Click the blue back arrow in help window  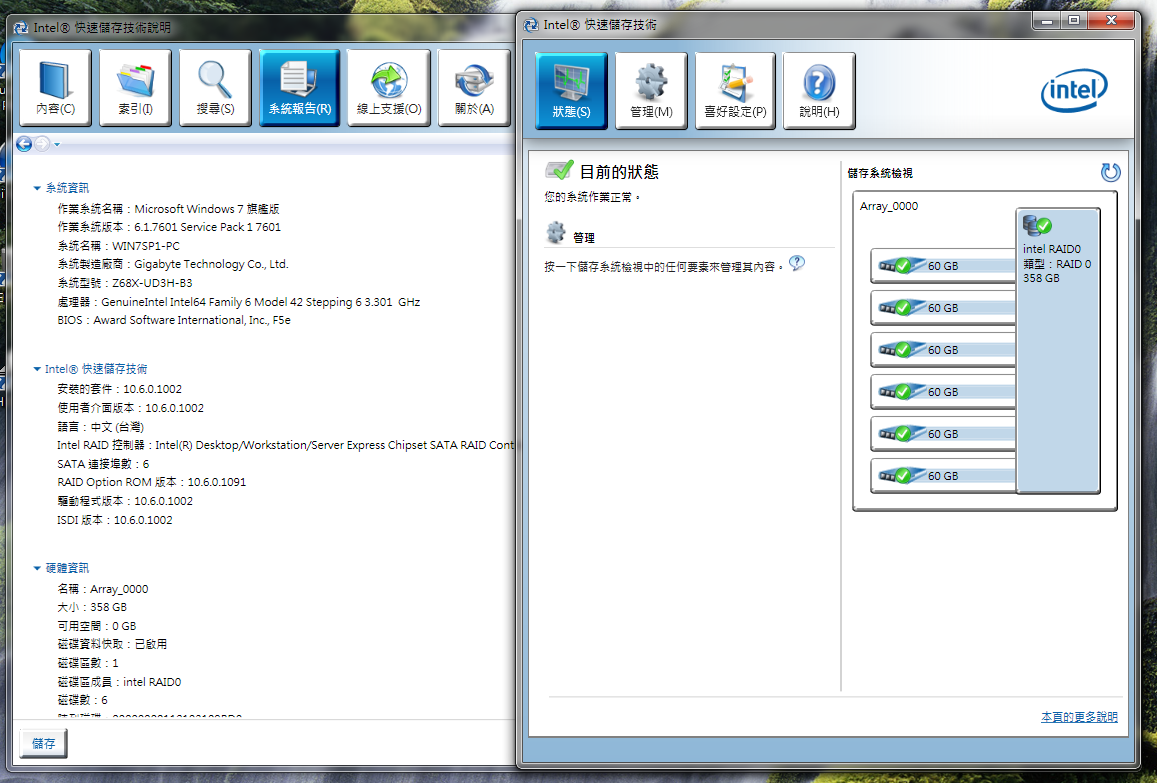pyautogui.click(x=24, y=144)
